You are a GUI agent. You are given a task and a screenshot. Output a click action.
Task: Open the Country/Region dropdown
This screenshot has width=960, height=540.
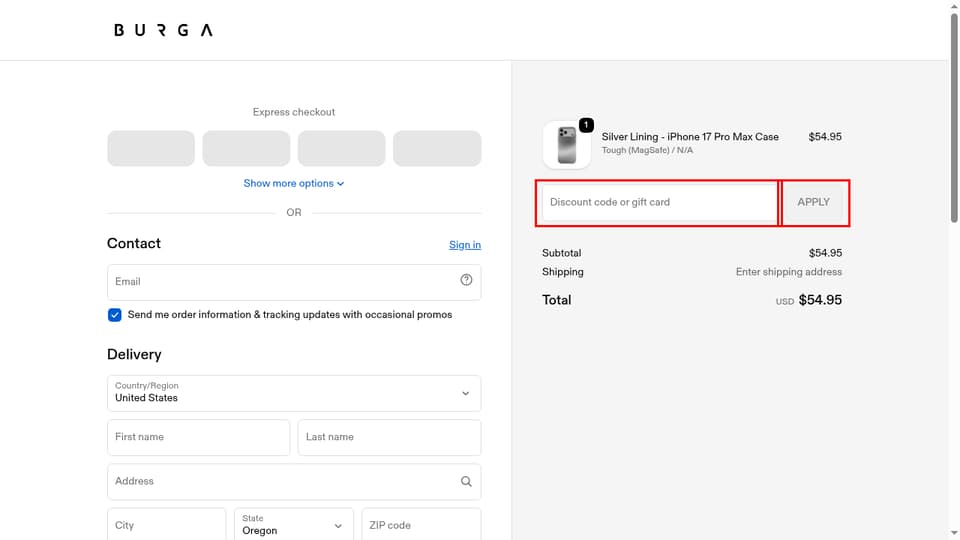[294, 393]
